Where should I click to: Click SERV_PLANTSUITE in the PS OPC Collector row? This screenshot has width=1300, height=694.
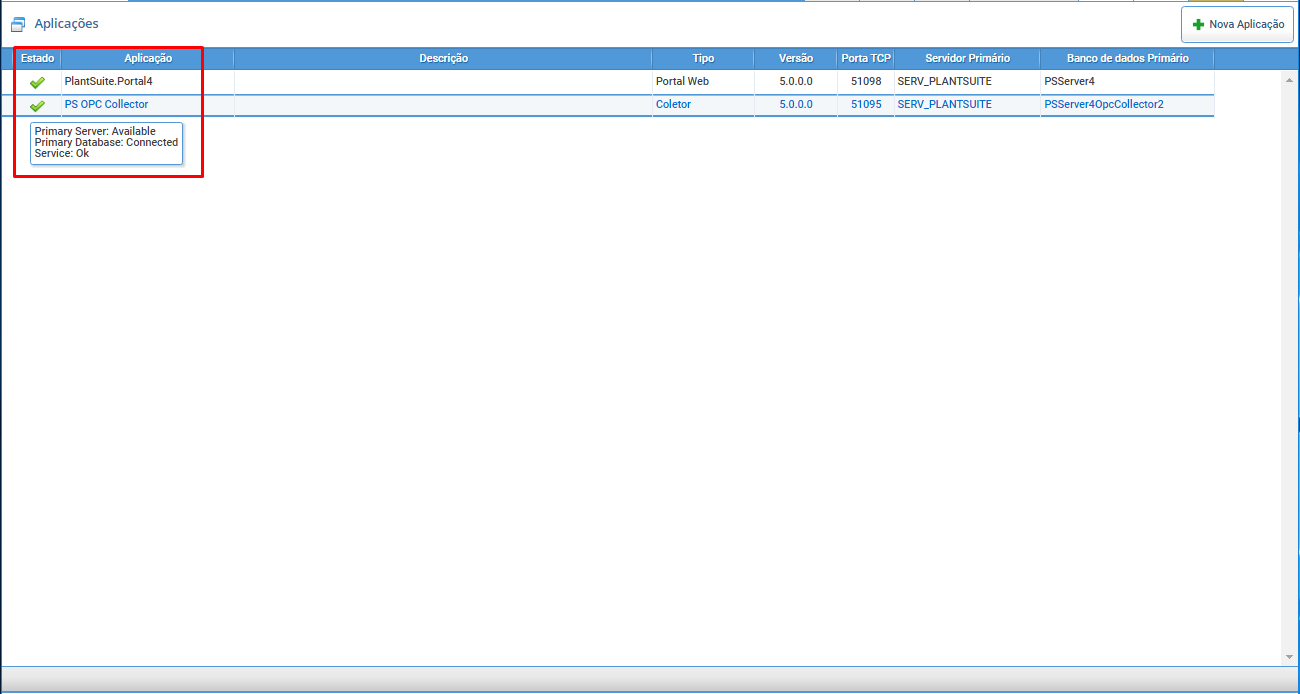click(x=945, y=104)
